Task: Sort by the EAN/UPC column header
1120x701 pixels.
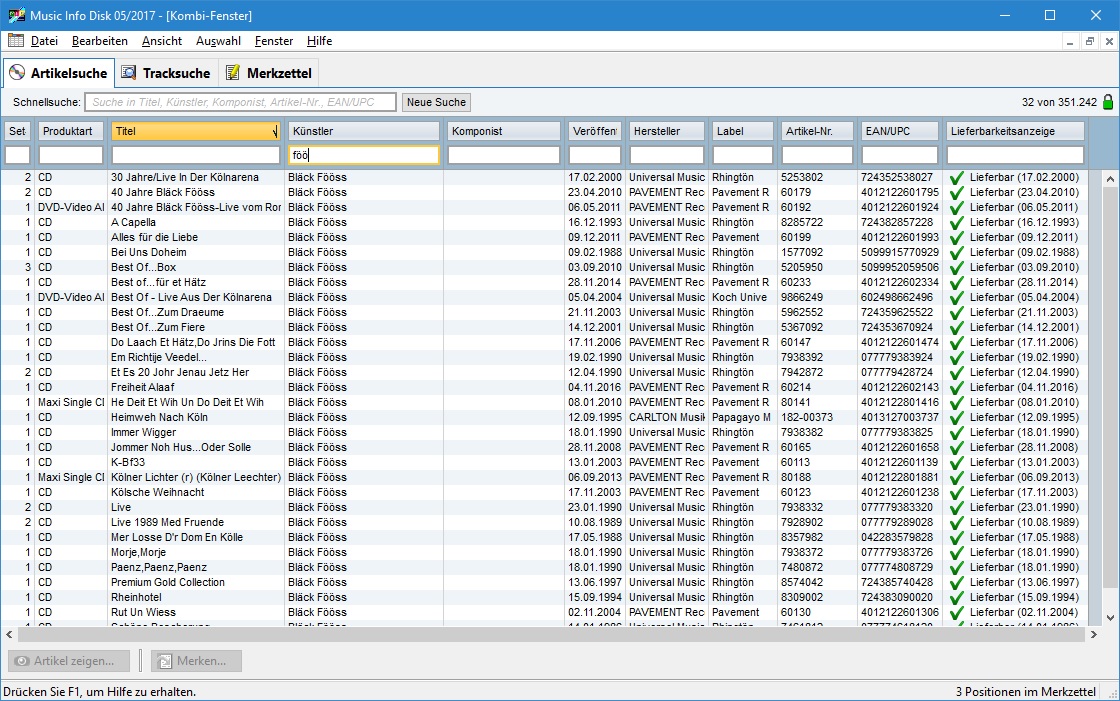Action: pyautogui.click(x=899, y=131)
